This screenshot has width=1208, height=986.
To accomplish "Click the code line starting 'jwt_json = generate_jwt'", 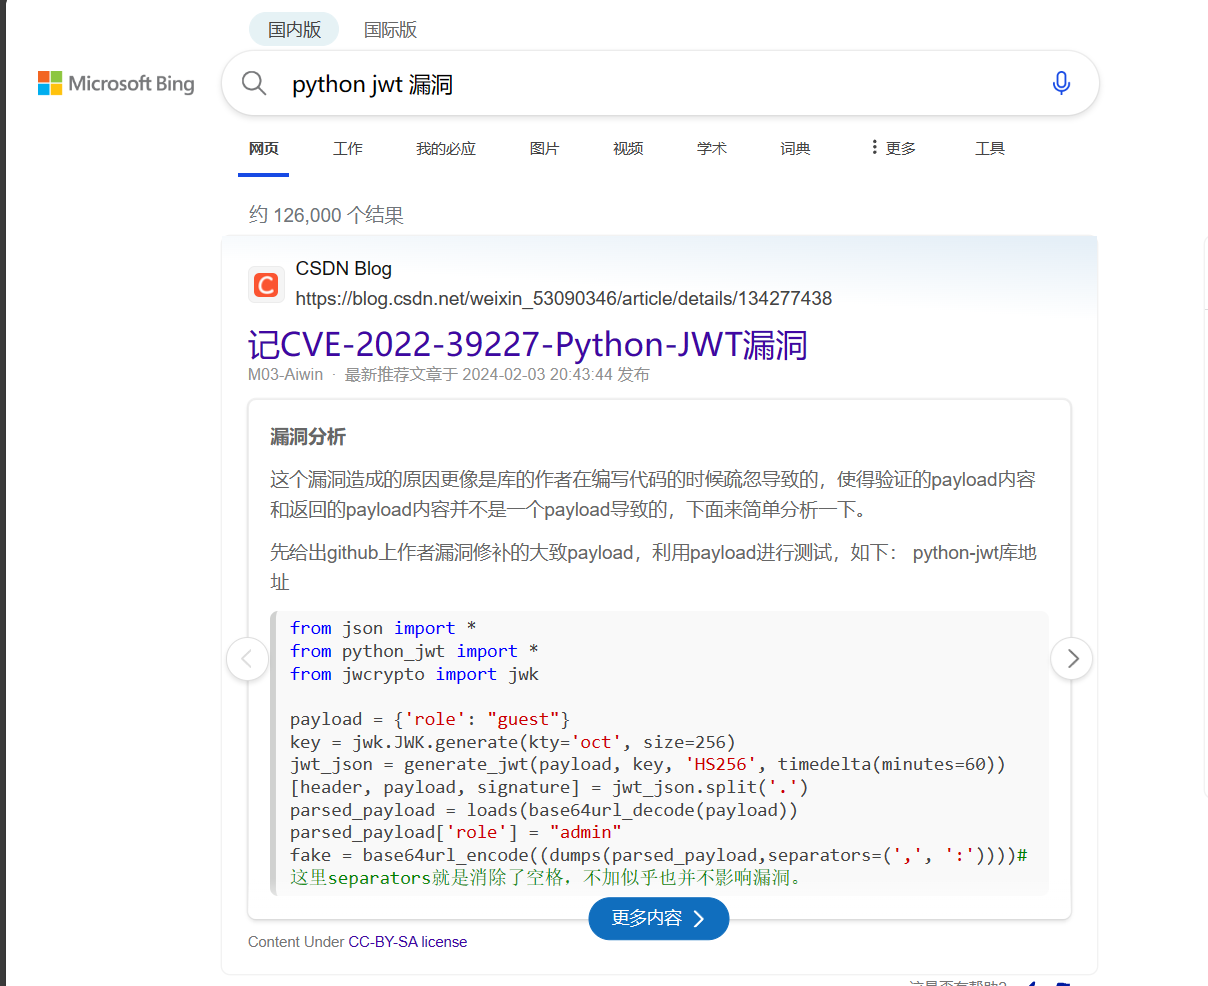I will coord(648,764).
